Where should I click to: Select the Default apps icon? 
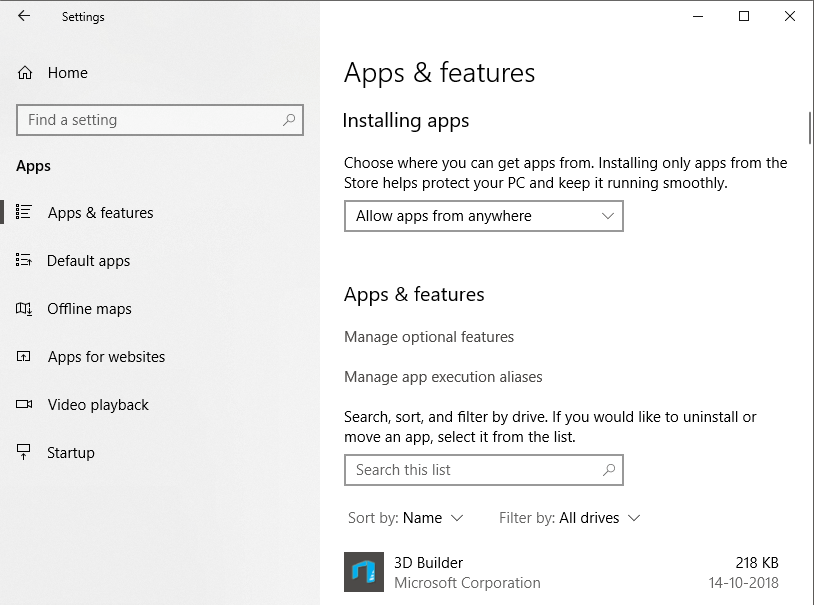24,261
